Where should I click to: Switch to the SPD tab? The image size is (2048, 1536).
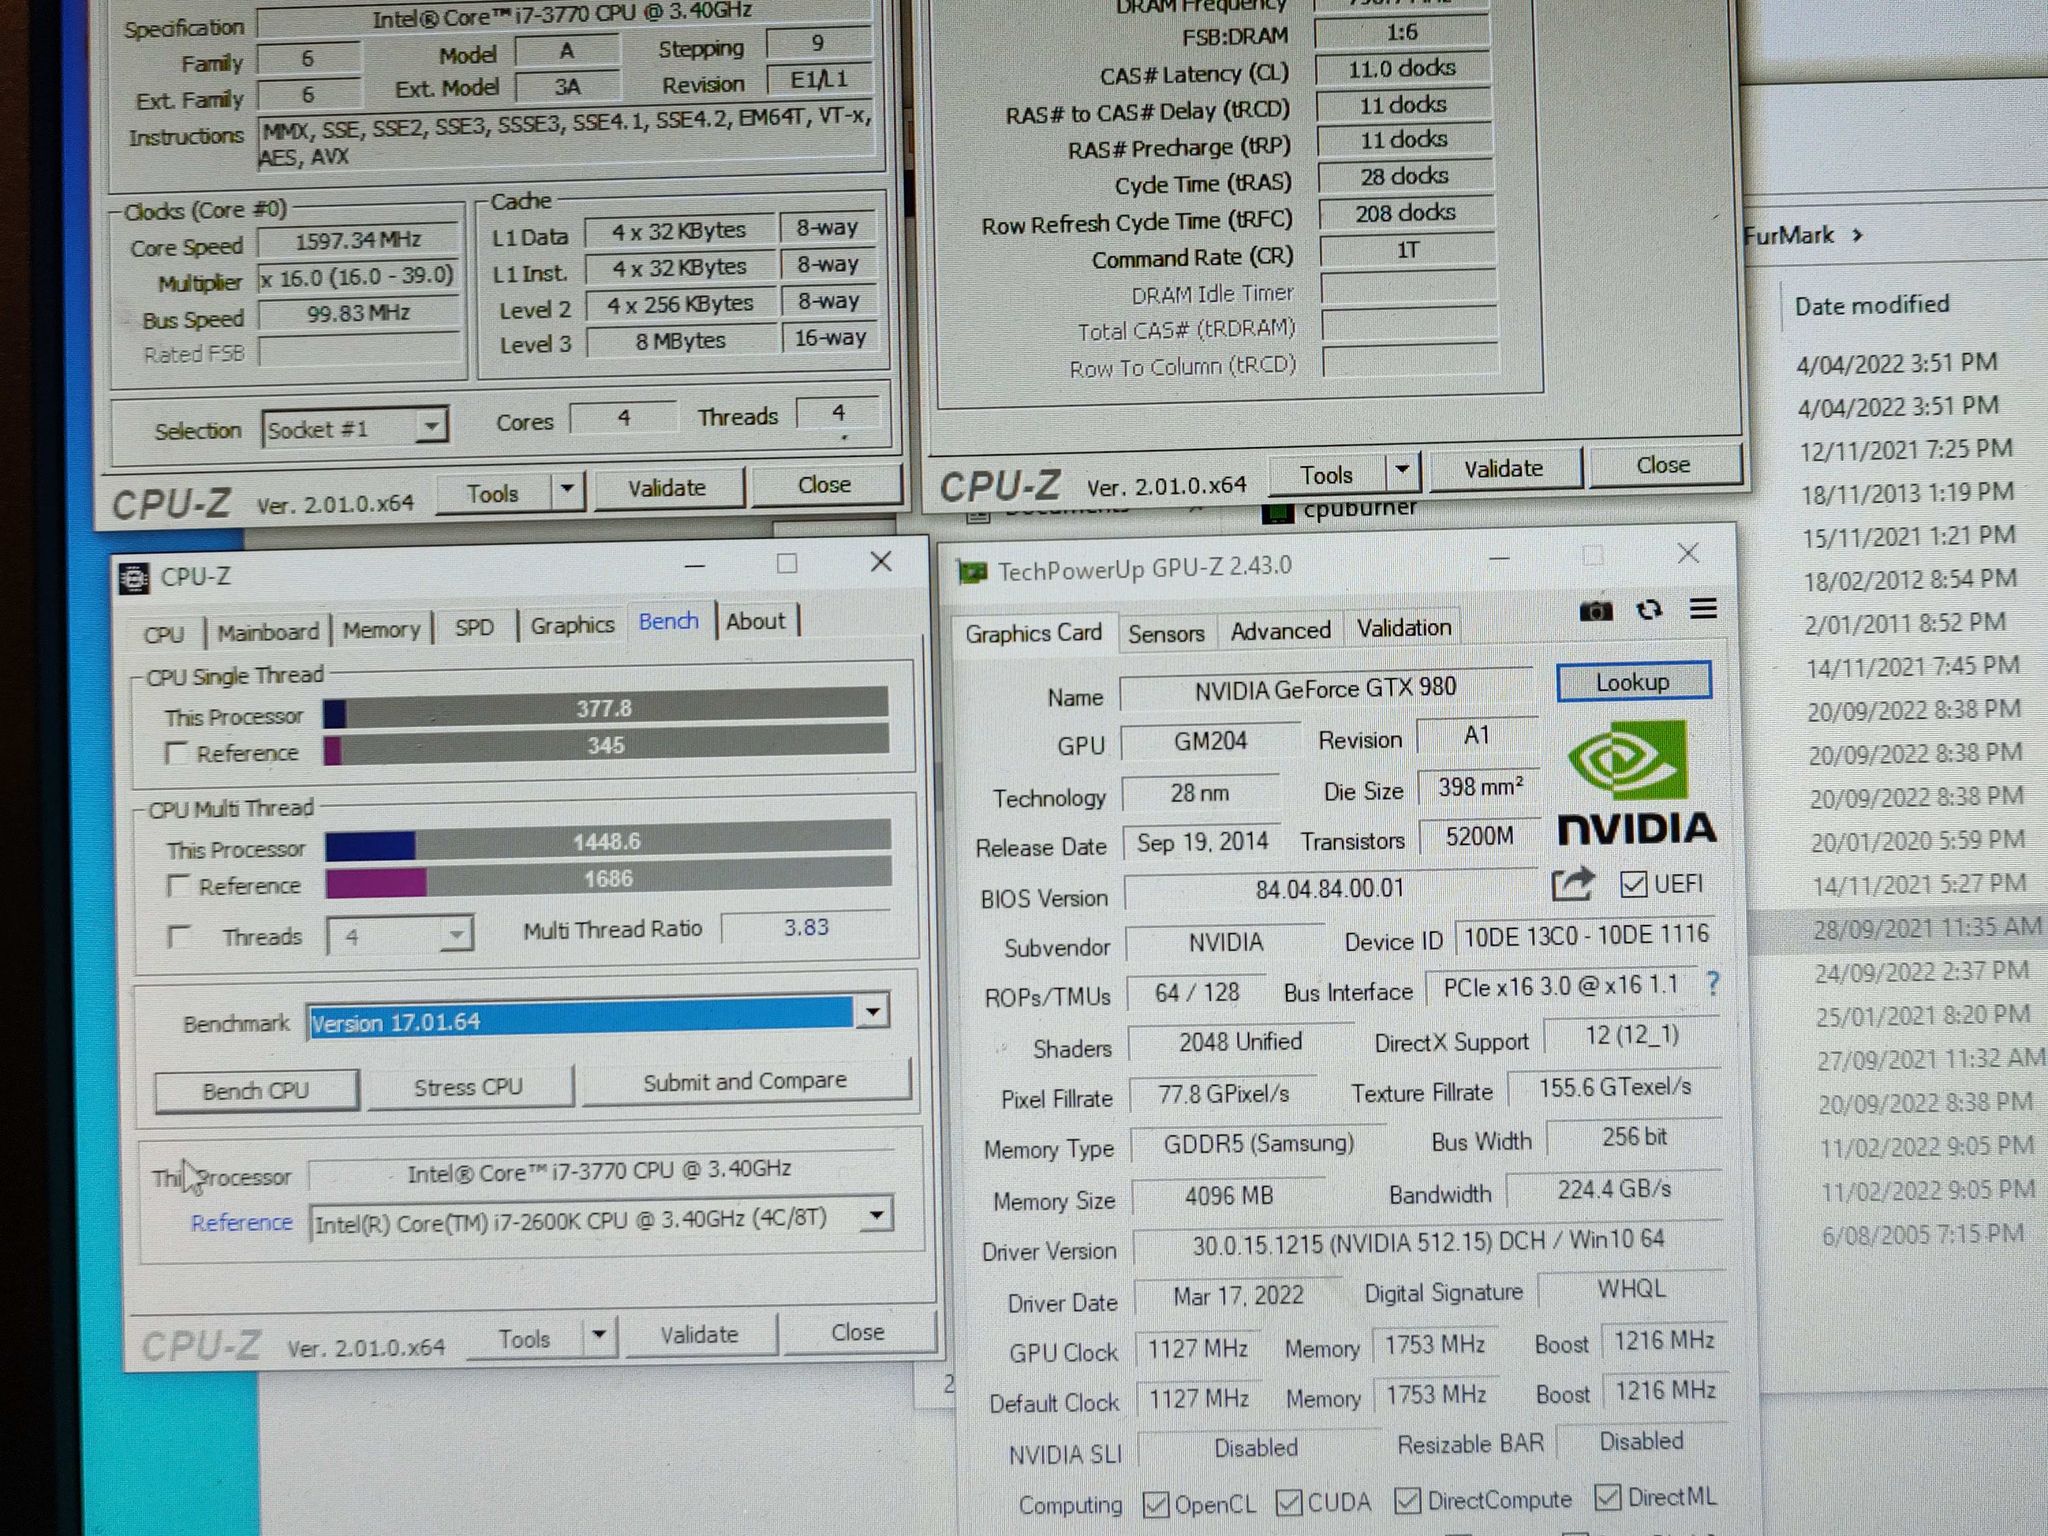[474, 627]
